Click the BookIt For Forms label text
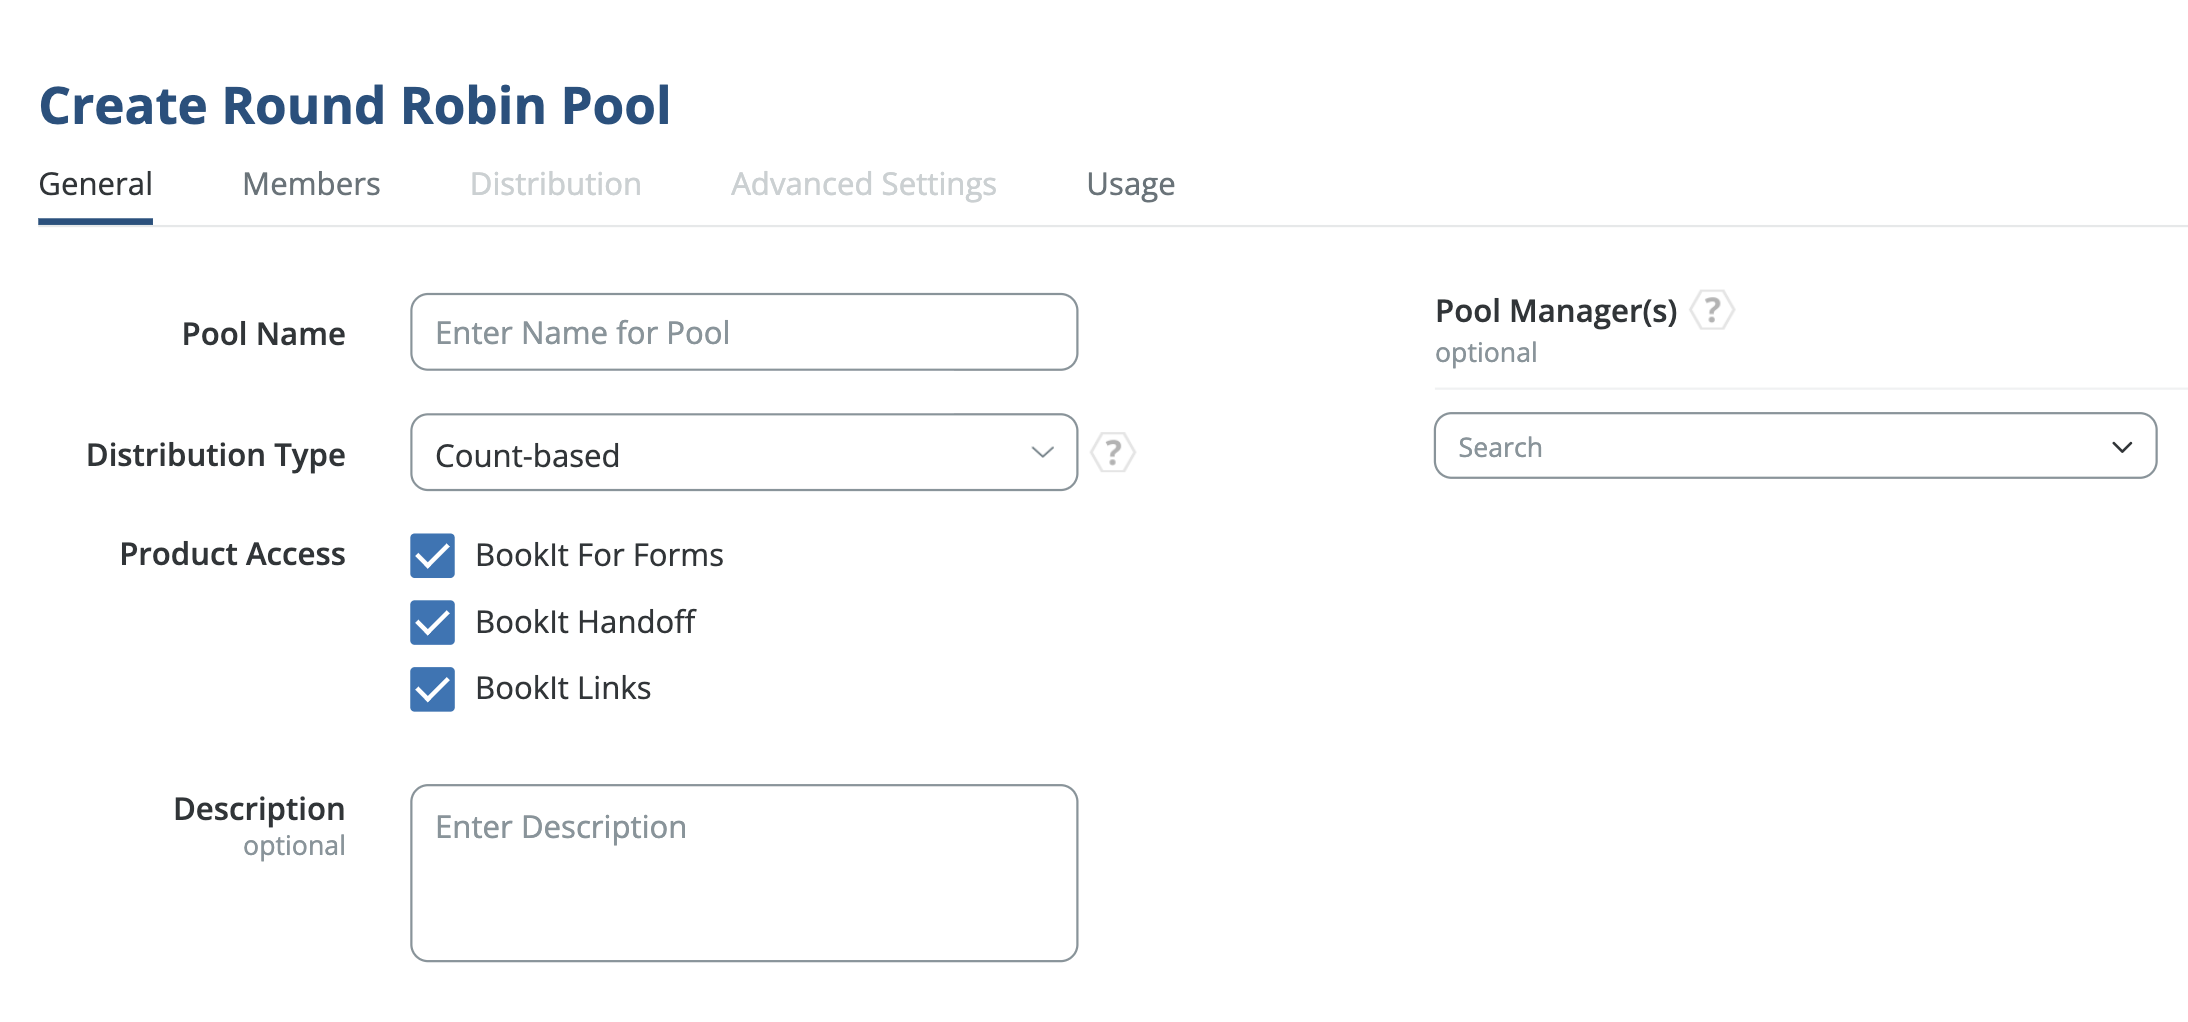2188x1022 pixels. click(x=599, y=555)
